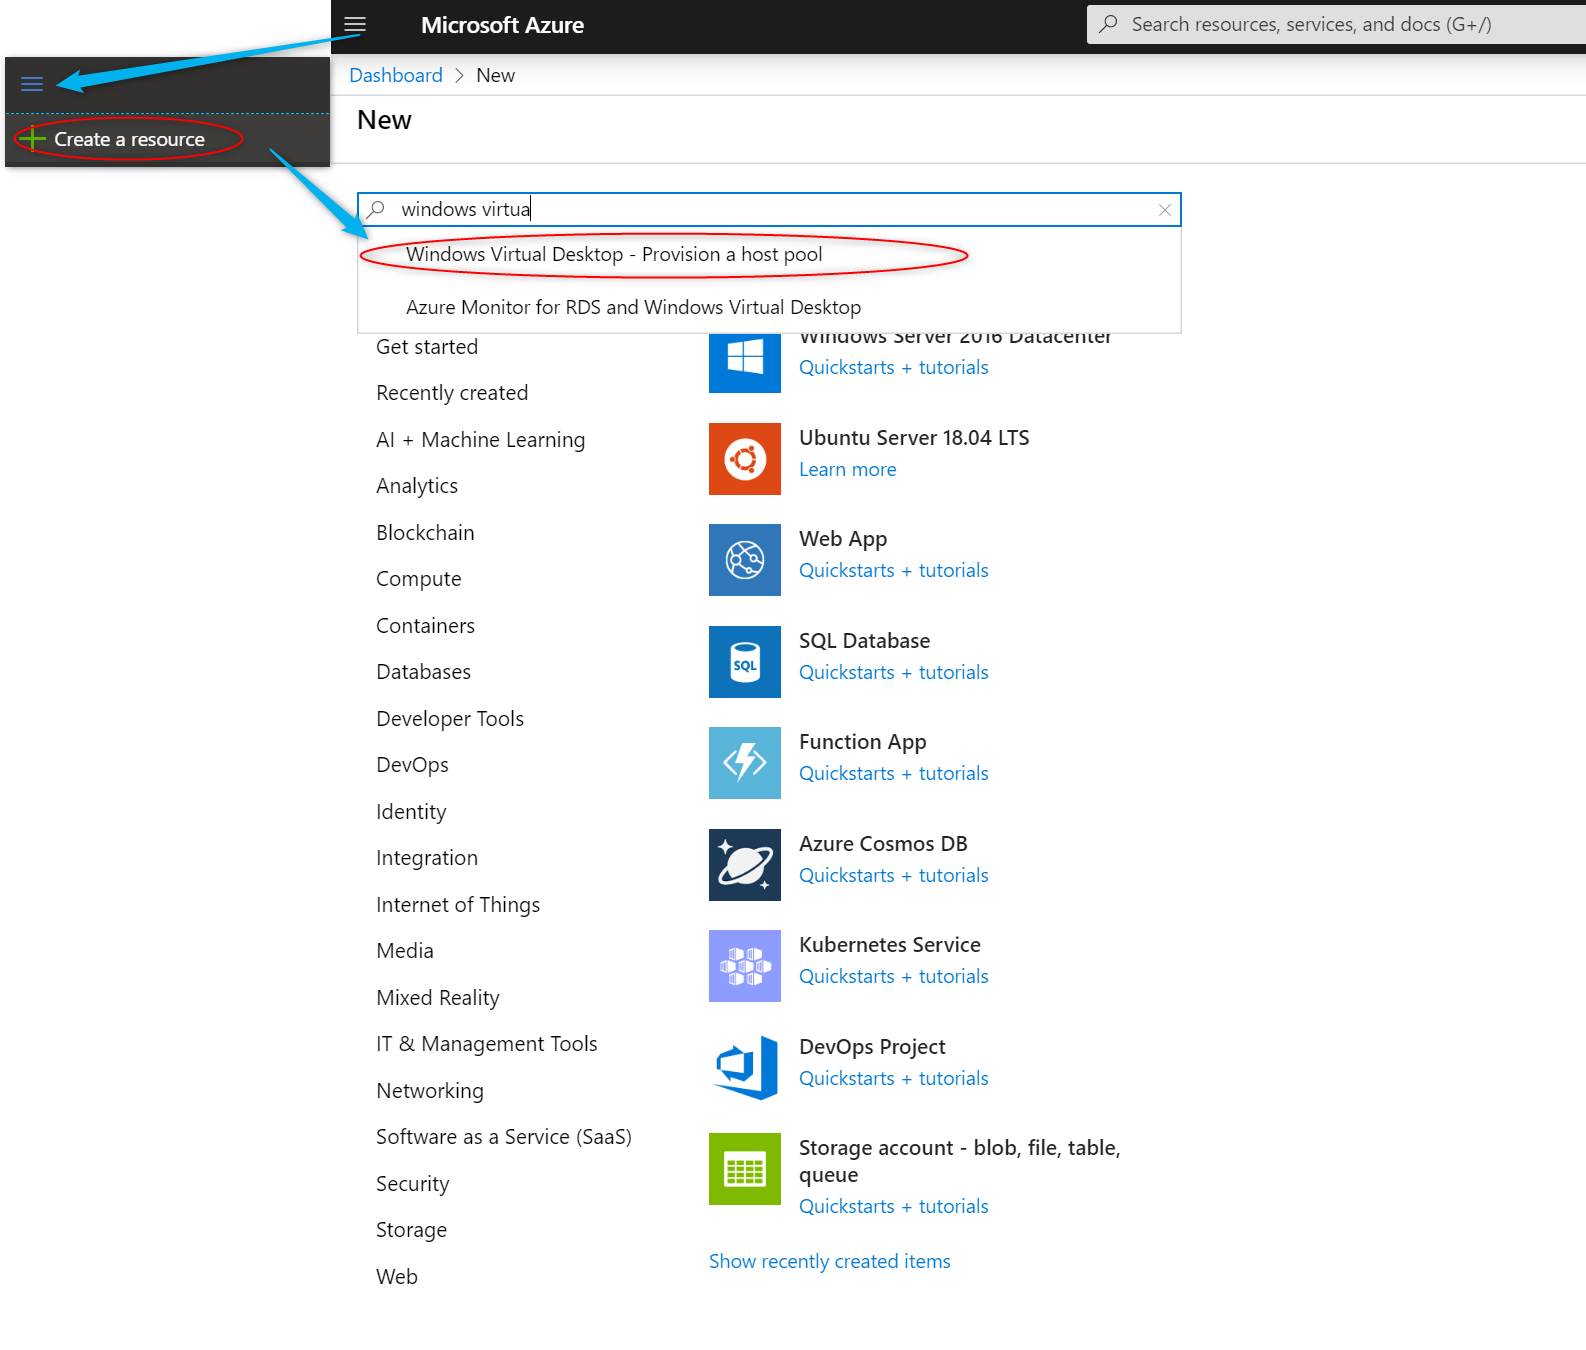Open Quickstarts + tutorials for Azure Cosmos DB
This screenshot has width=1586, height=1350.
click(x=894, y=876)
